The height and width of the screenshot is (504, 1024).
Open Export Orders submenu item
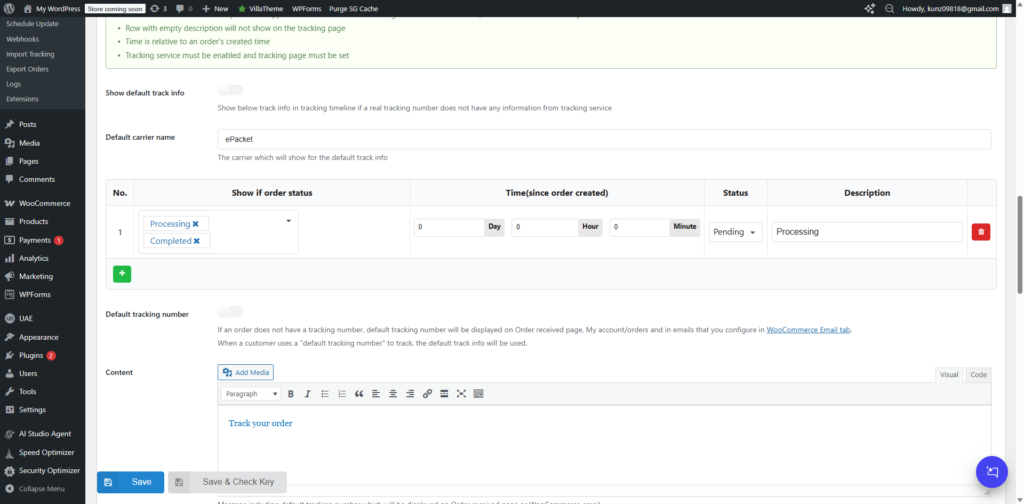[x=27, y=69]
